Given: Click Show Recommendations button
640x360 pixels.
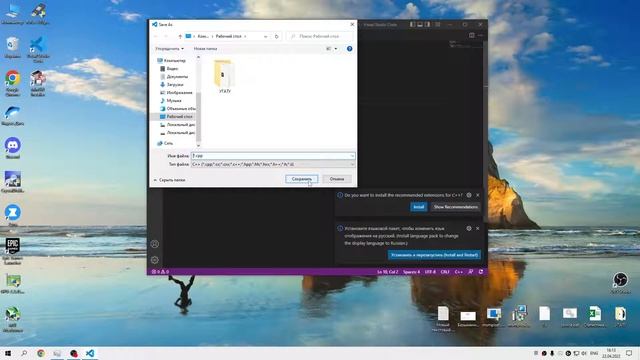Looking at the screenshot, I should point(455,207).
